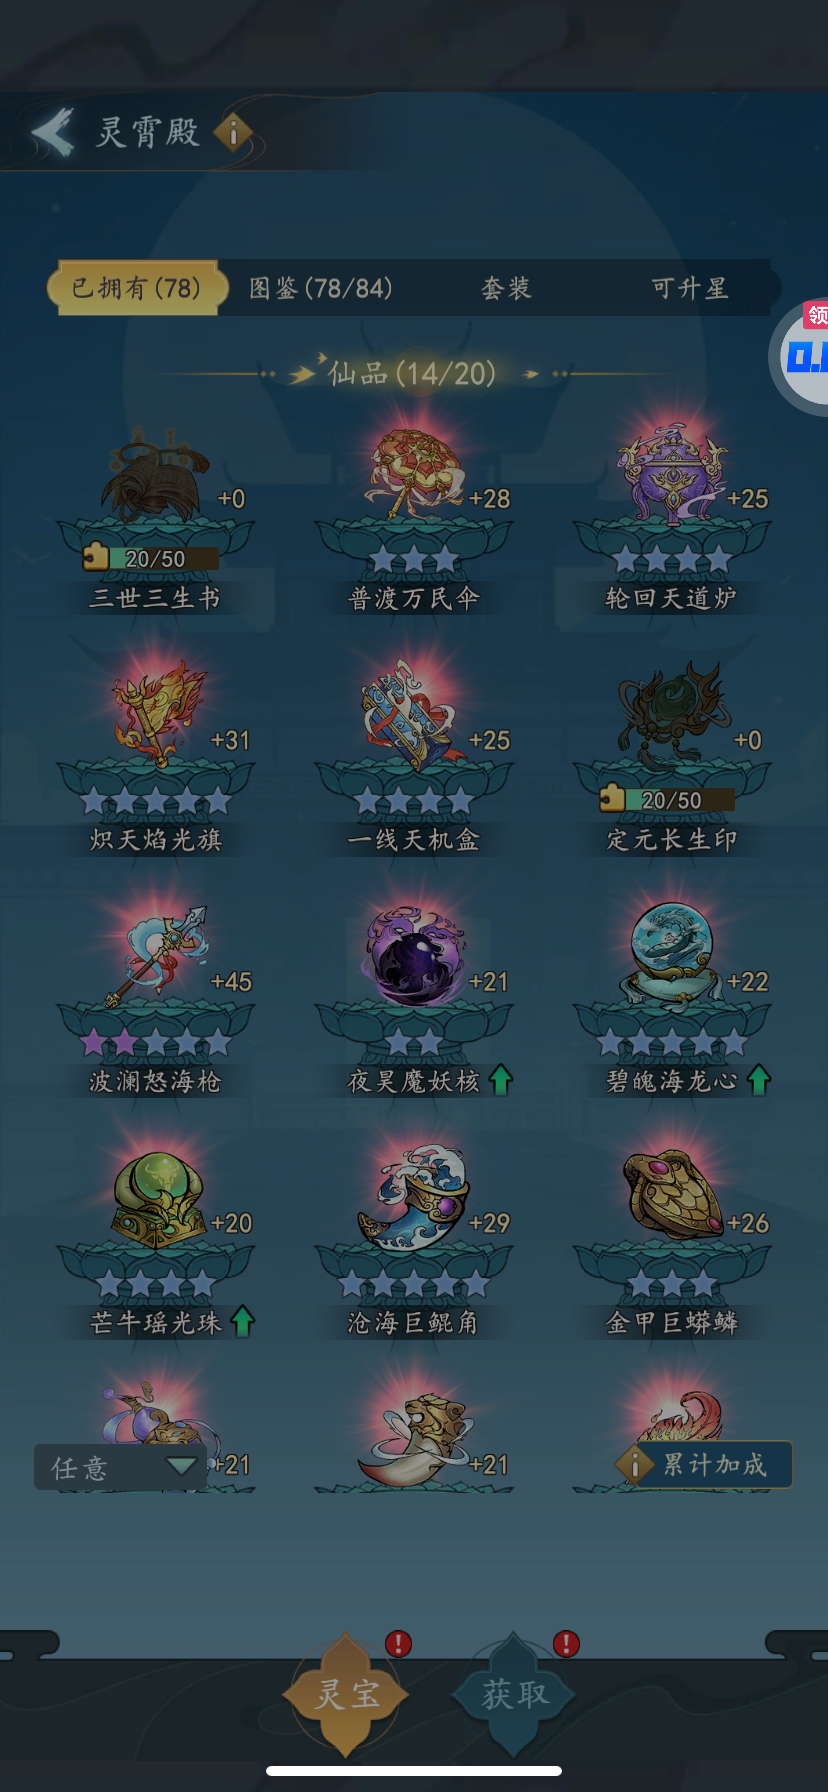Open the 累计加成 bonus button
828x1792 pixels.
point(704,1465)
